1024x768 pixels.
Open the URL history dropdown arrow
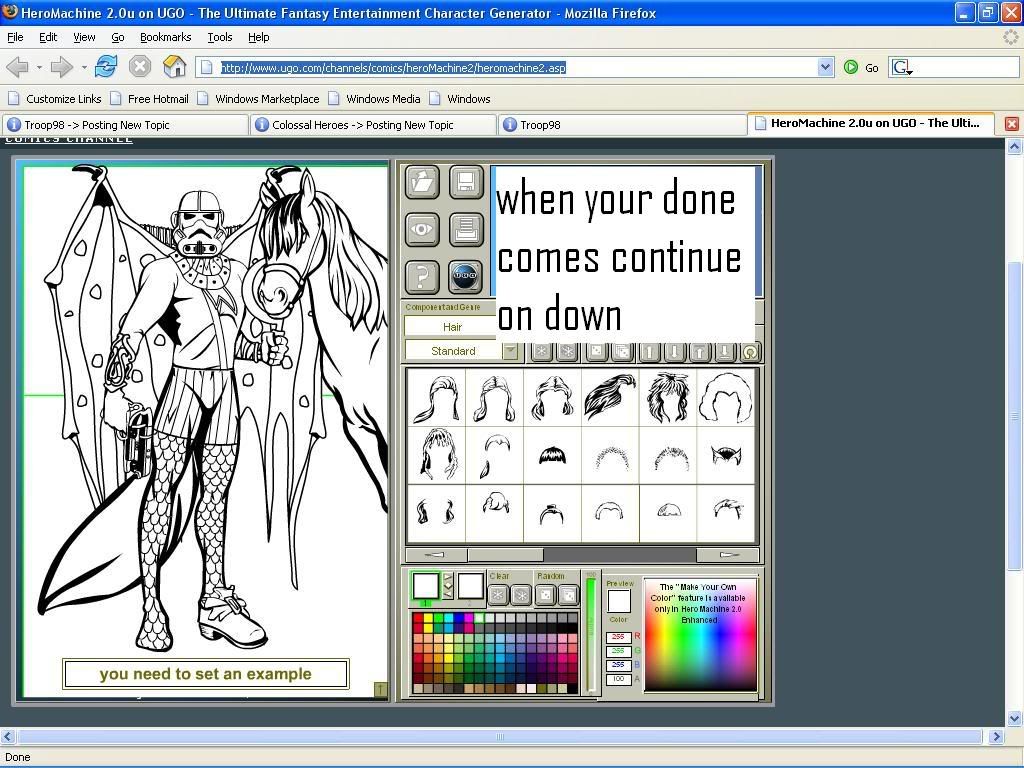coord(825,67)
